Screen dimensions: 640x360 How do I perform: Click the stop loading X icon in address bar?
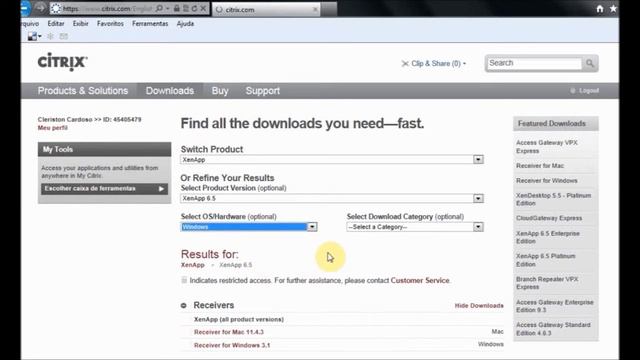pyautogui.click(x=203, y=9)
